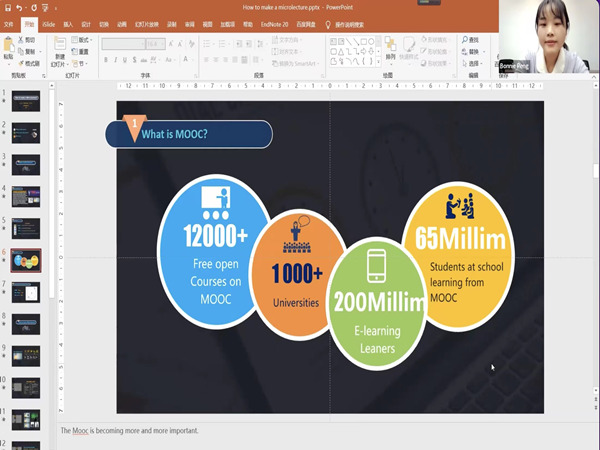Select slide 7 thumbnail in slide panel

(x=25, y=292)
